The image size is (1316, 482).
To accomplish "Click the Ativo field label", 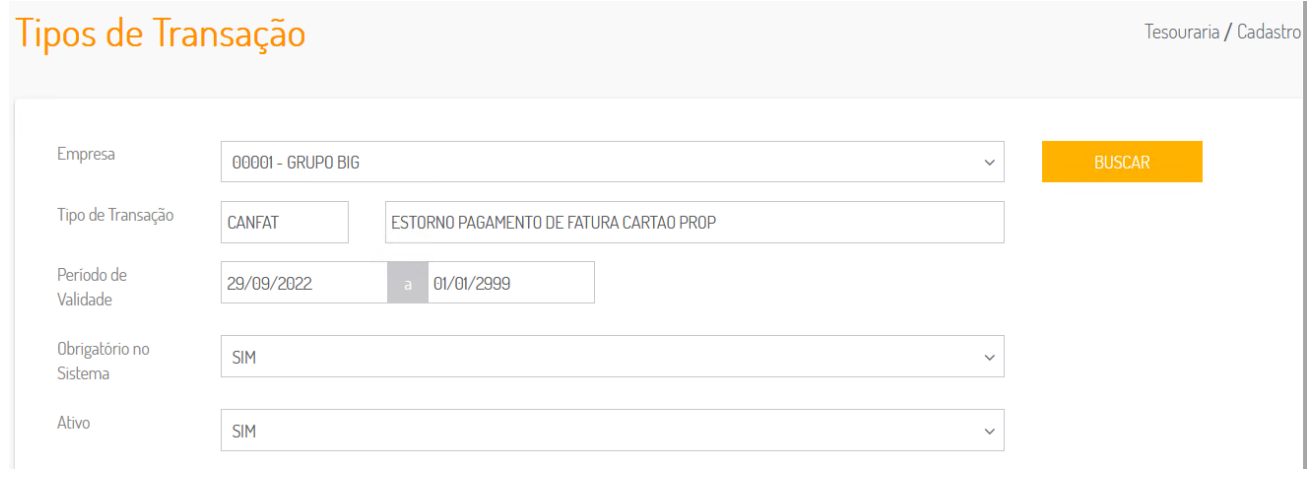I will 74,423.
